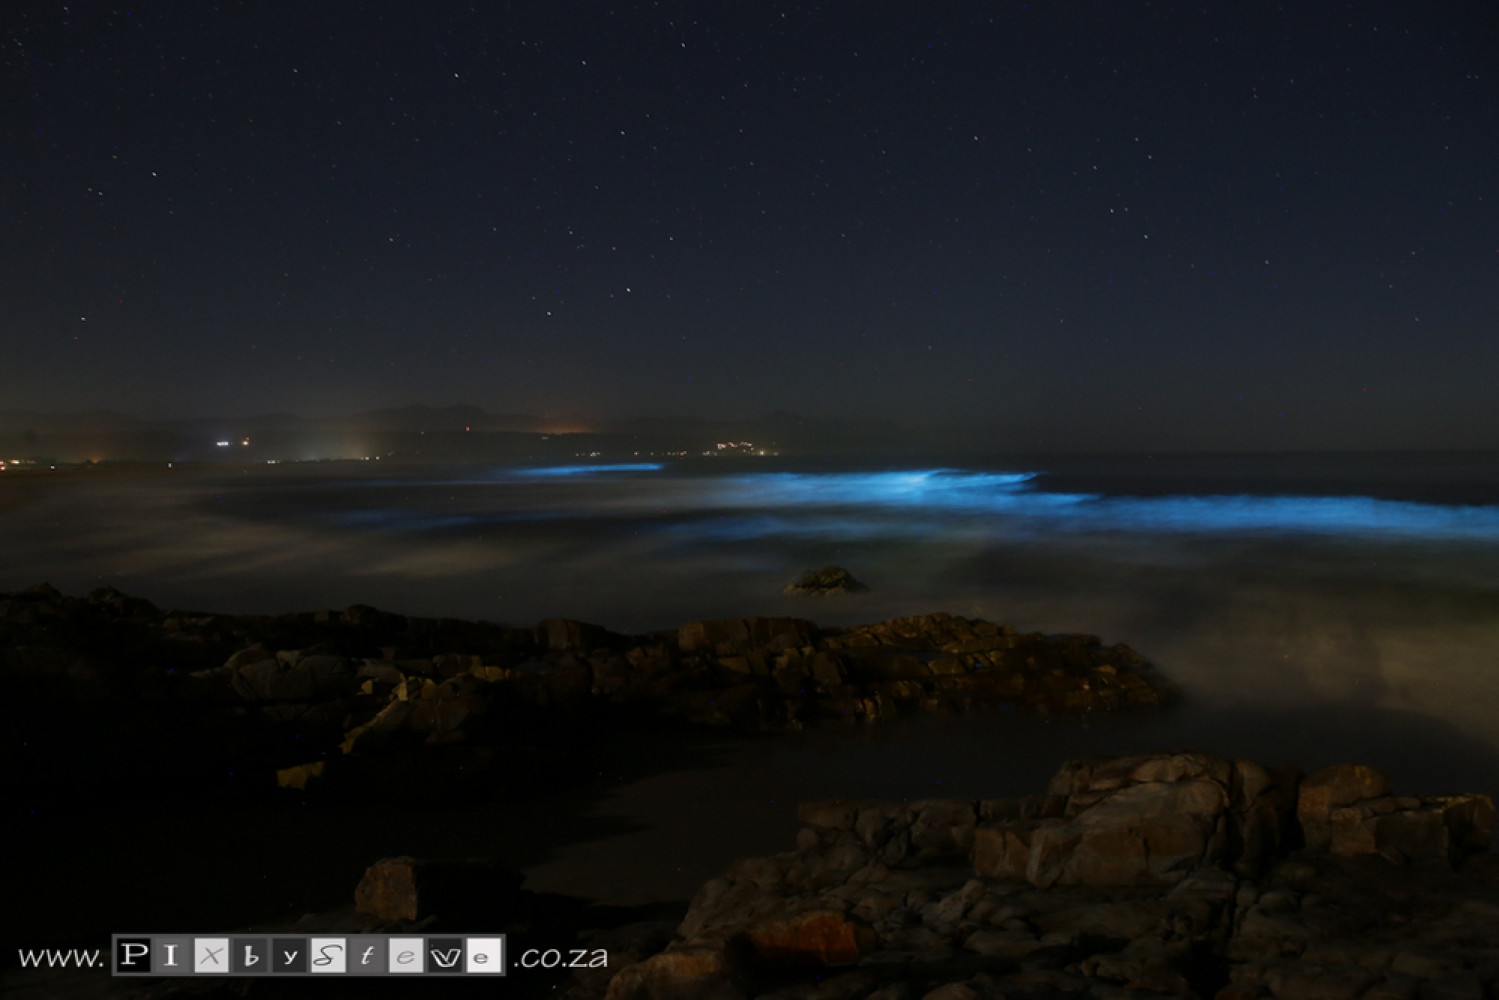Click the 'www.' text of the watermark
1499x1000 pixels.
tap(60, 957)
